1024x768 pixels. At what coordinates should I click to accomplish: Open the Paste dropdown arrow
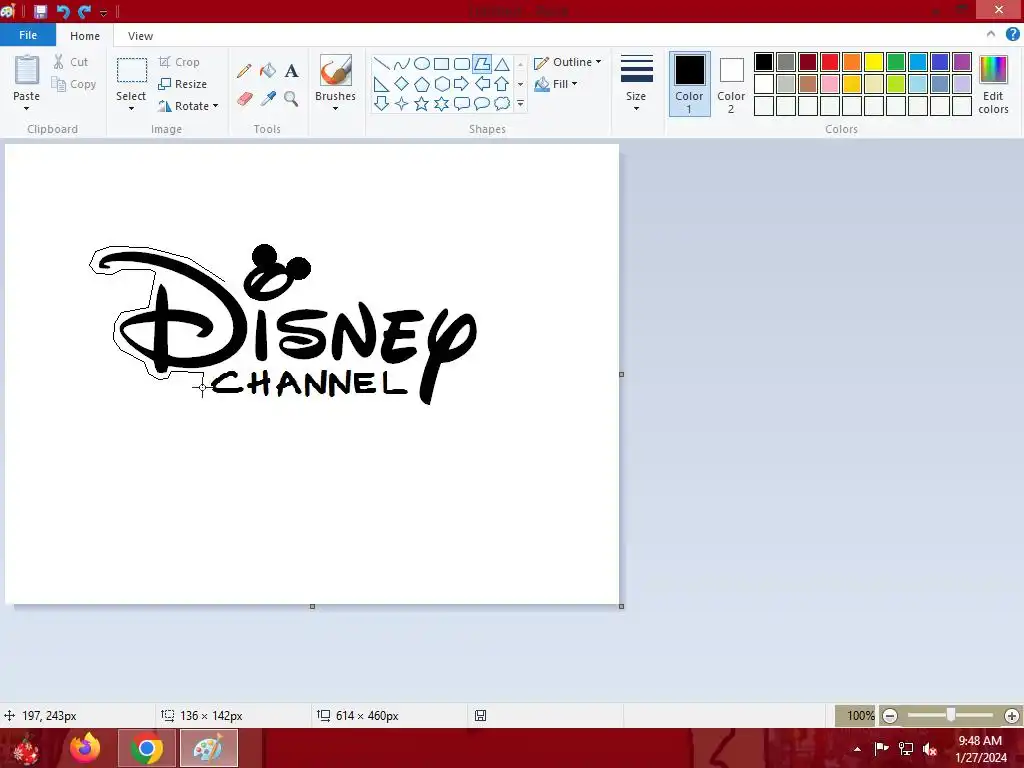[26, 109]
